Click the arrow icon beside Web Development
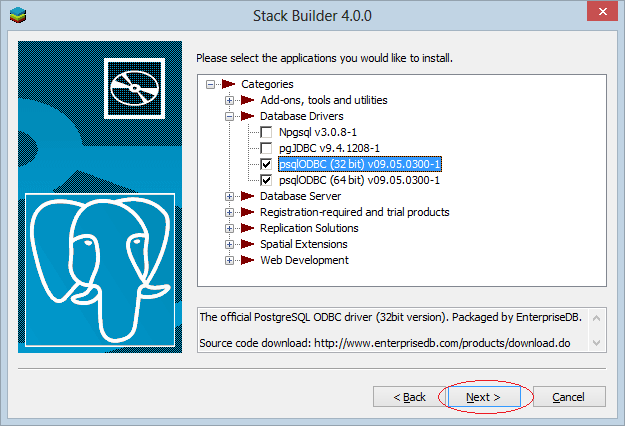 click(x=248, y=260)
